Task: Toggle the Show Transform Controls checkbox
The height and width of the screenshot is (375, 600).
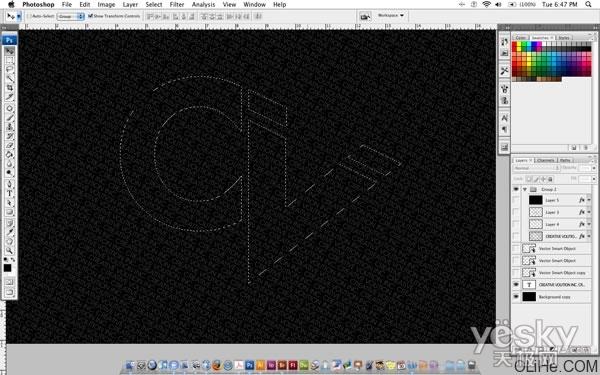Action: pos(91,16)
